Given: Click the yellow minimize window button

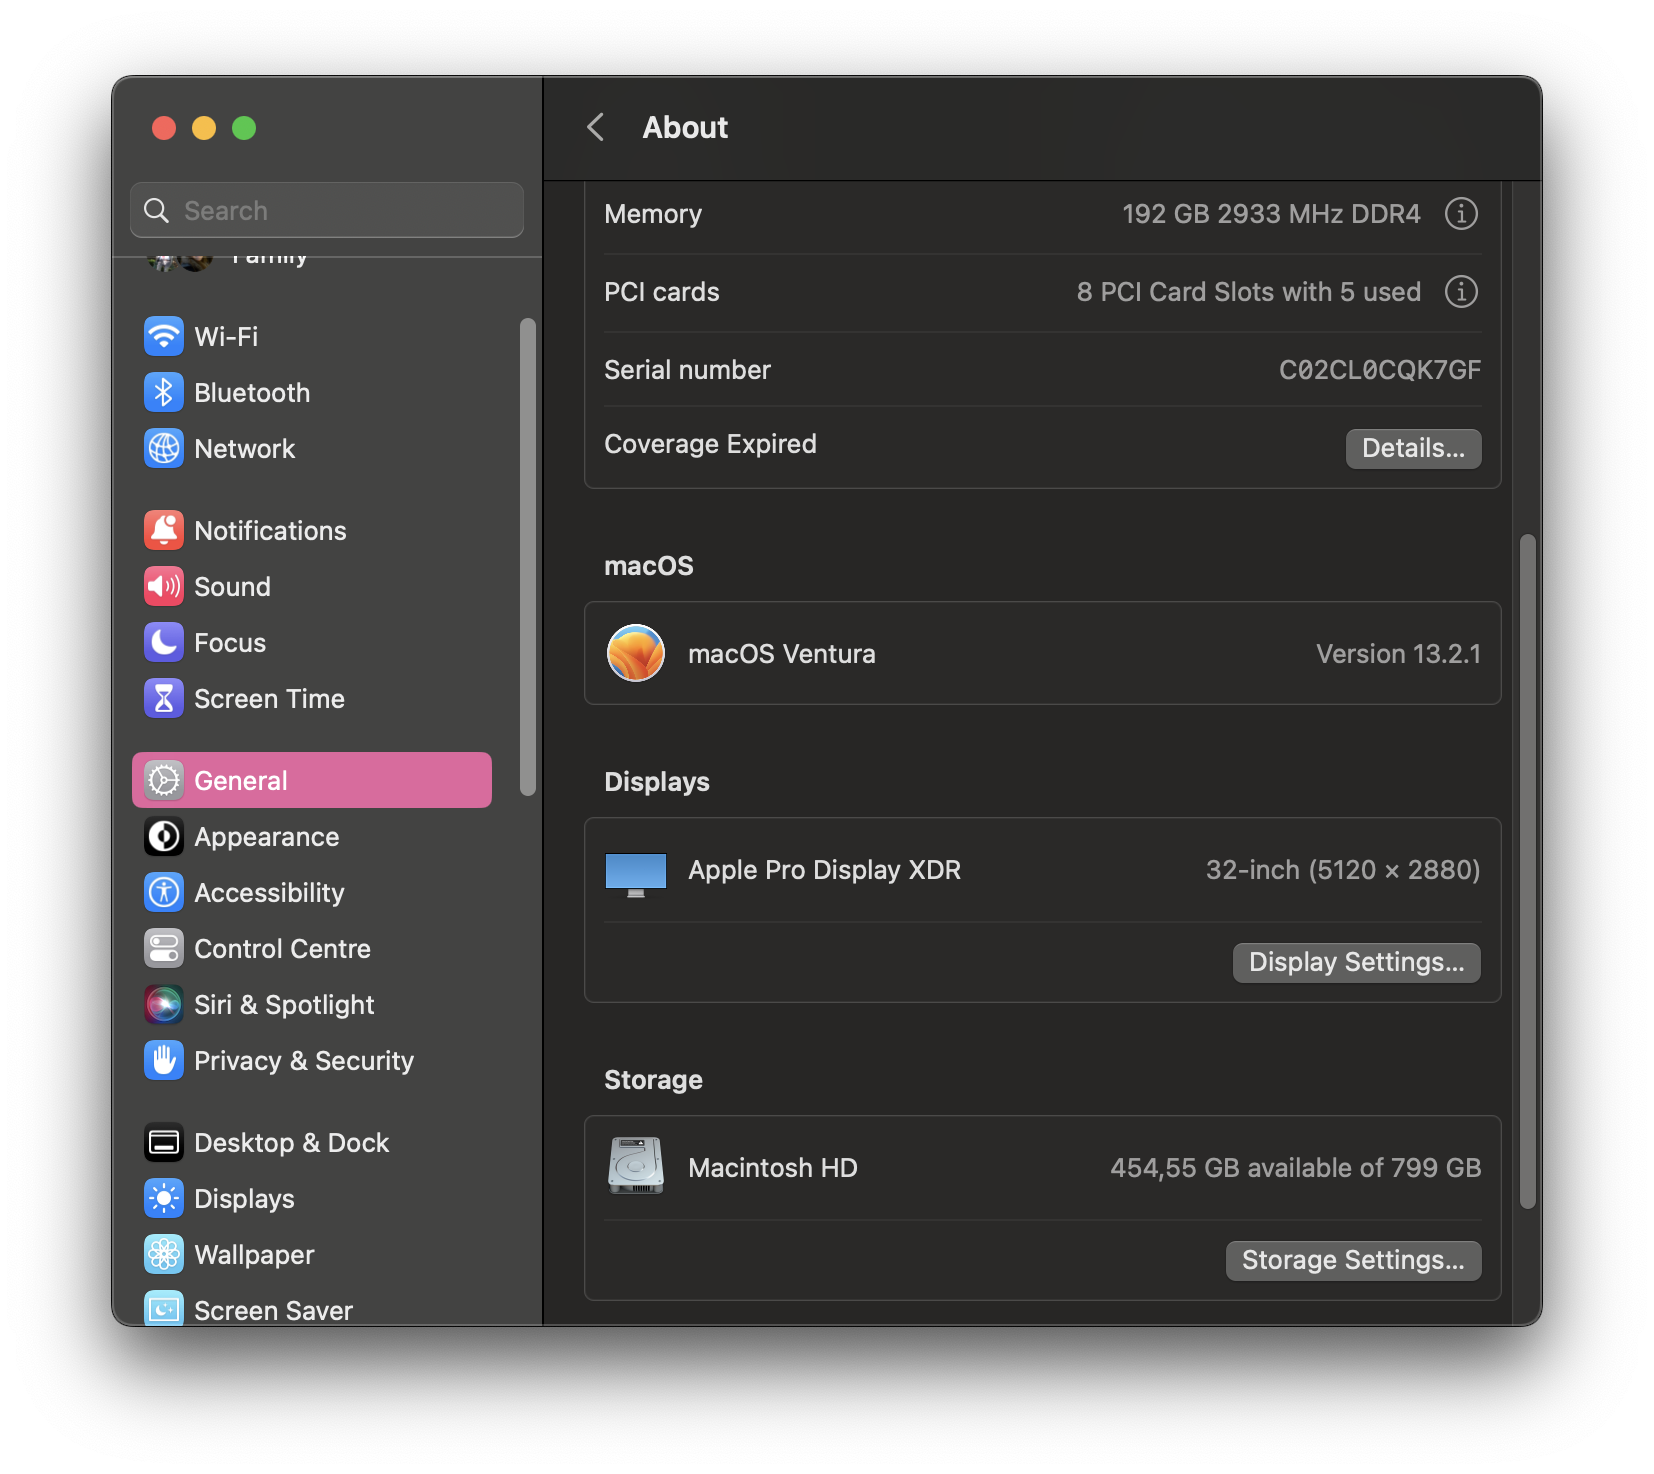Looking at the screenshot, I should pyautogui.click(x=204, y=128).
